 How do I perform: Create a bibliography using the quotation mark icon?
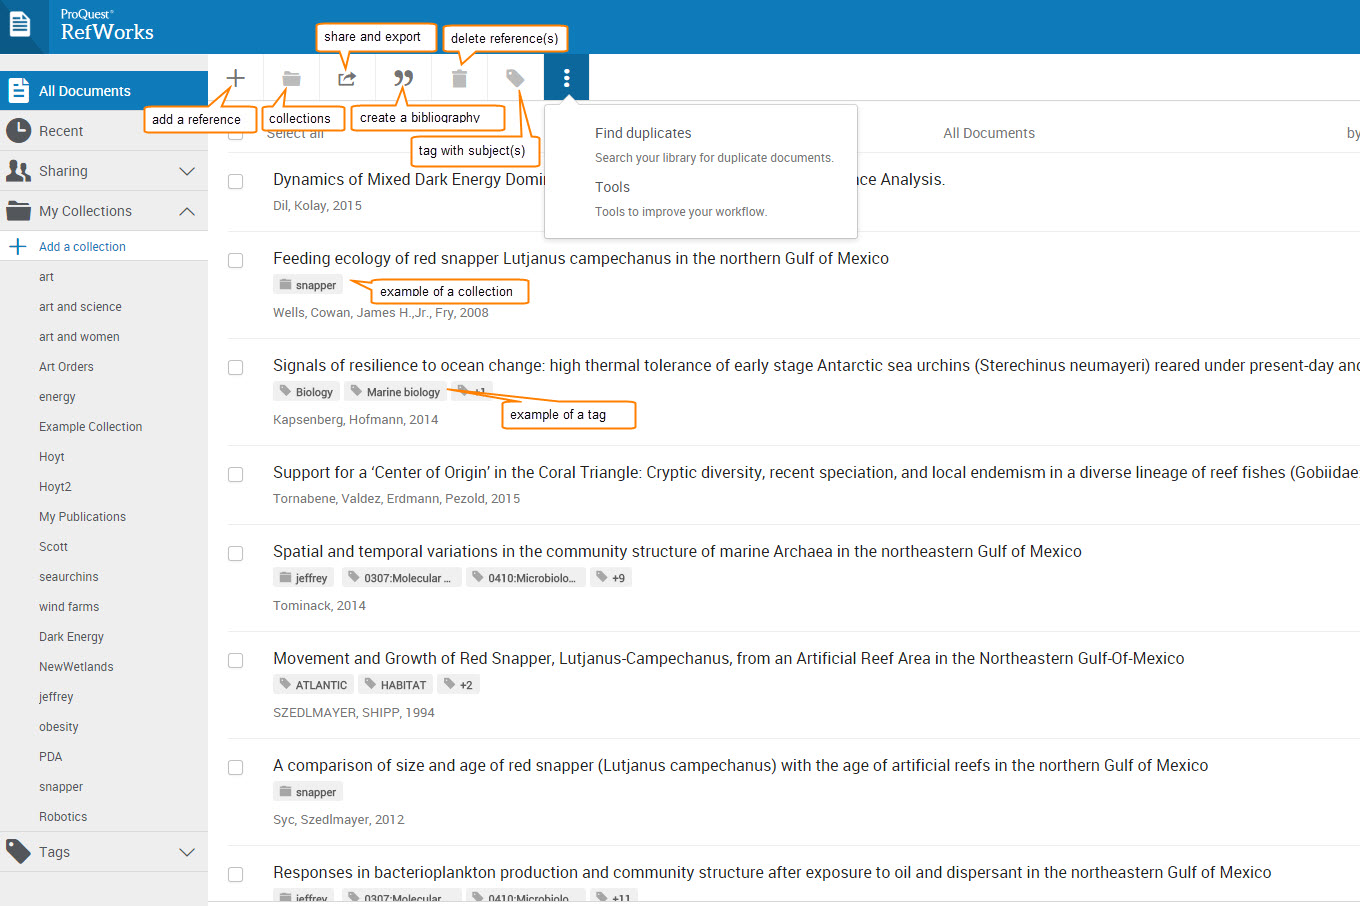402,77
